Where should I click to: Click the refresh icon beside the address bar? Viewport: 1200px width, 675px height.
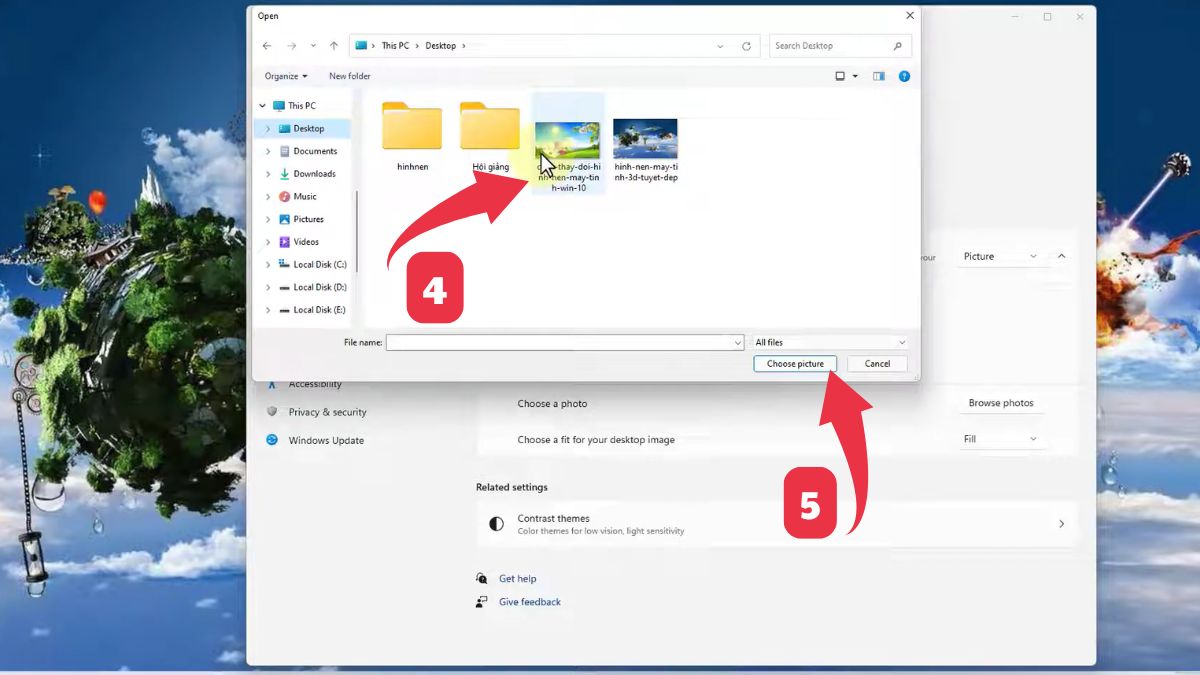(x=746, y=45)
